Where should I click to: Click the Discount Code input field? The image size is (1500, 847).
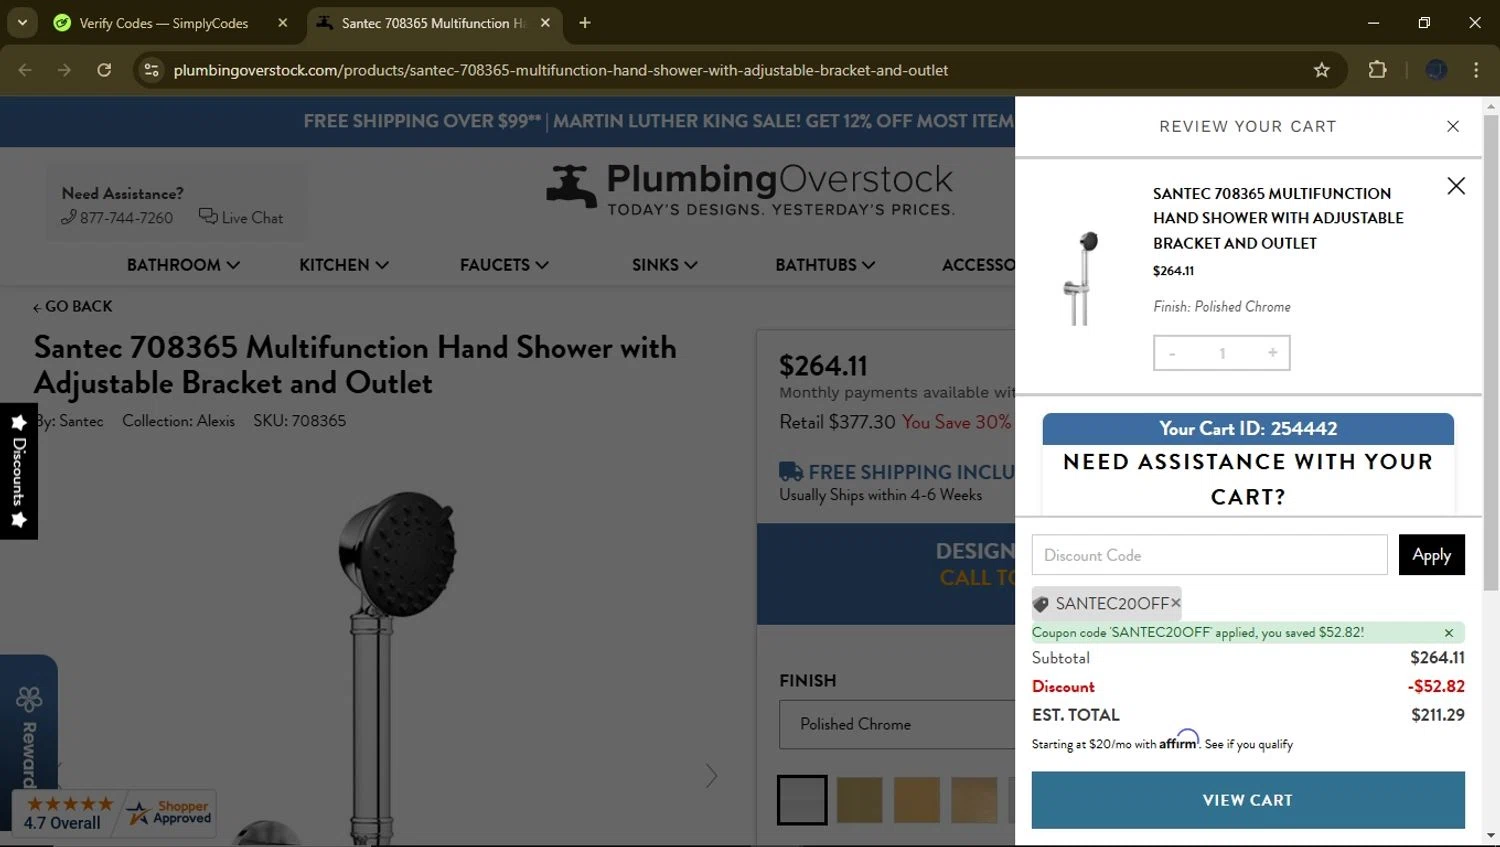pyautogui.click(x=1209, y=555)
